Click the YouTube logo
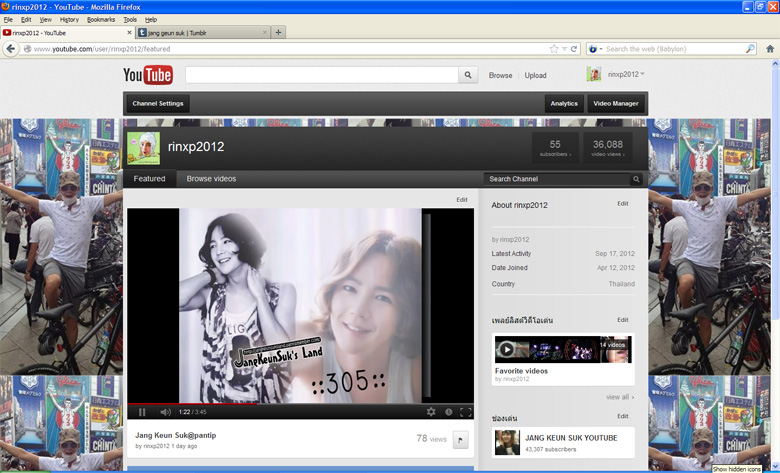The height and width of the screenshot is (473, 780). click(148, 75)
